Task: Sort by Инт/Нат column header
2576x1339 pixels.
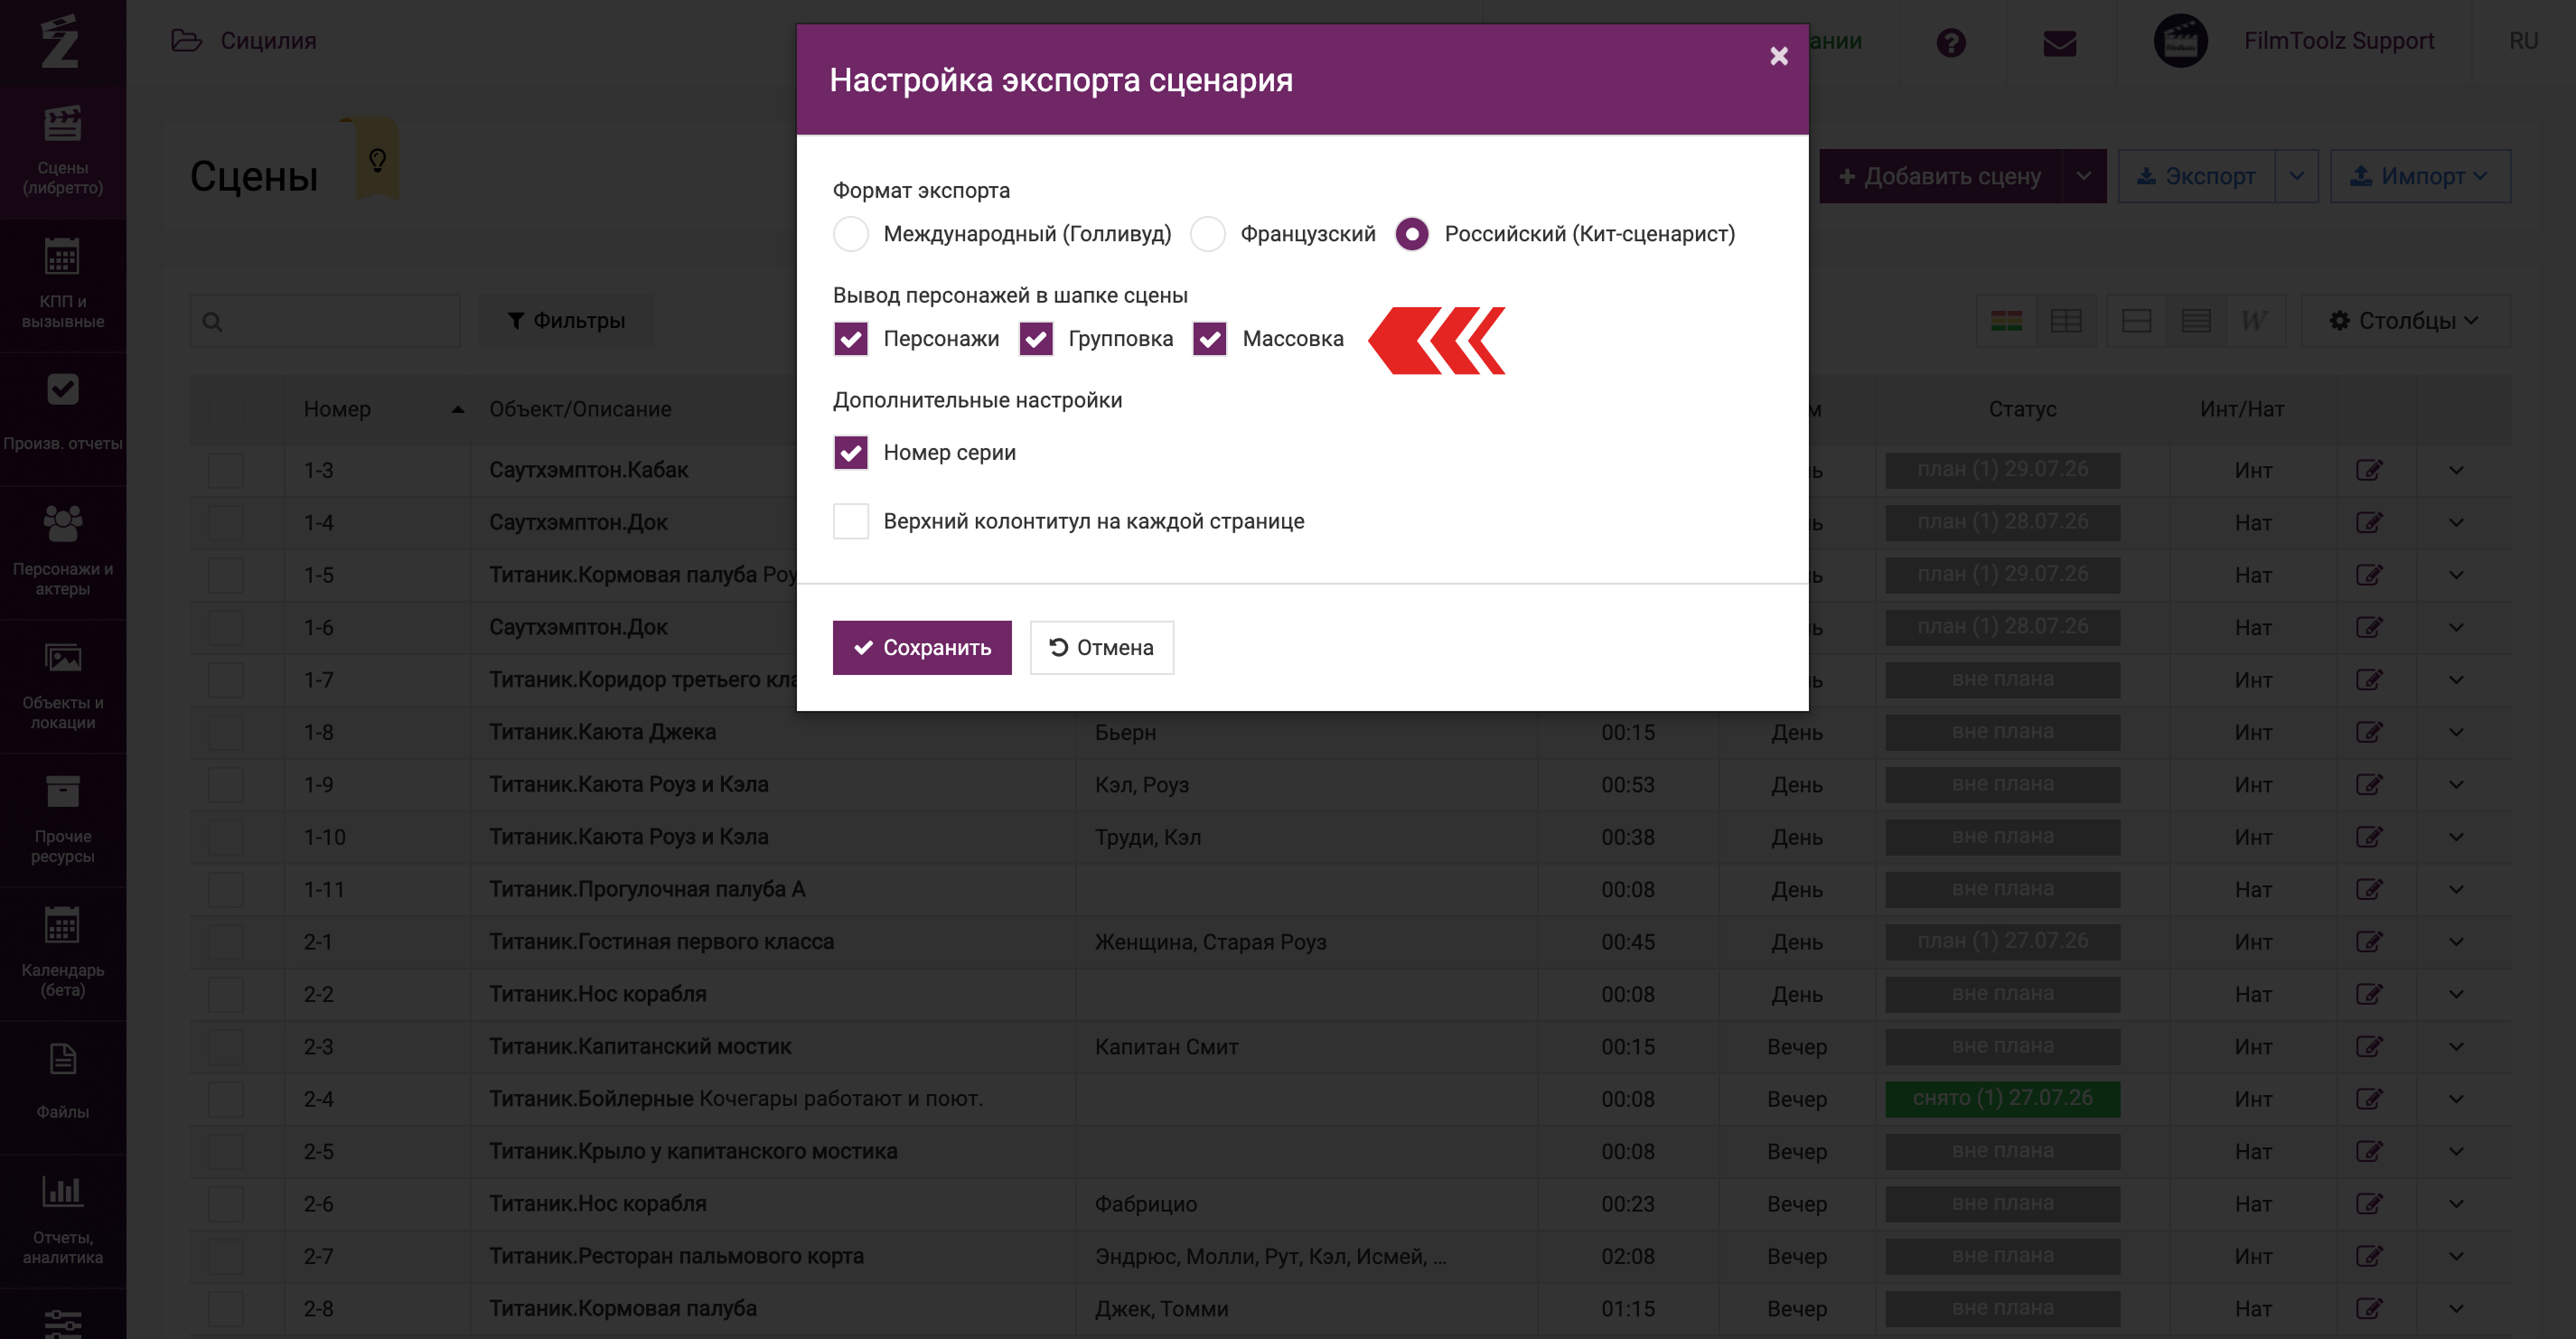Action: pos(2241,409)
